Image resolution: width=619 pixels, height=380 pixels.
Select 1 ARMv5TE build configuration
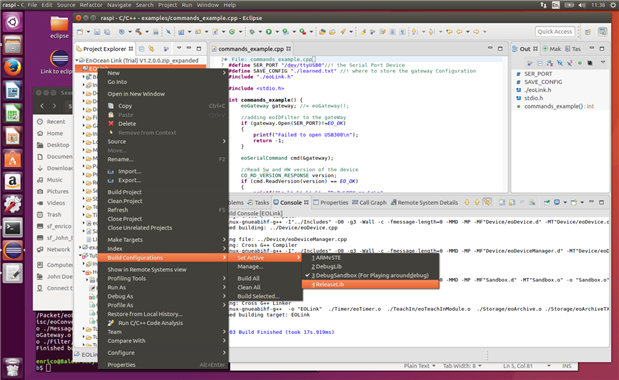click(370, 258)
